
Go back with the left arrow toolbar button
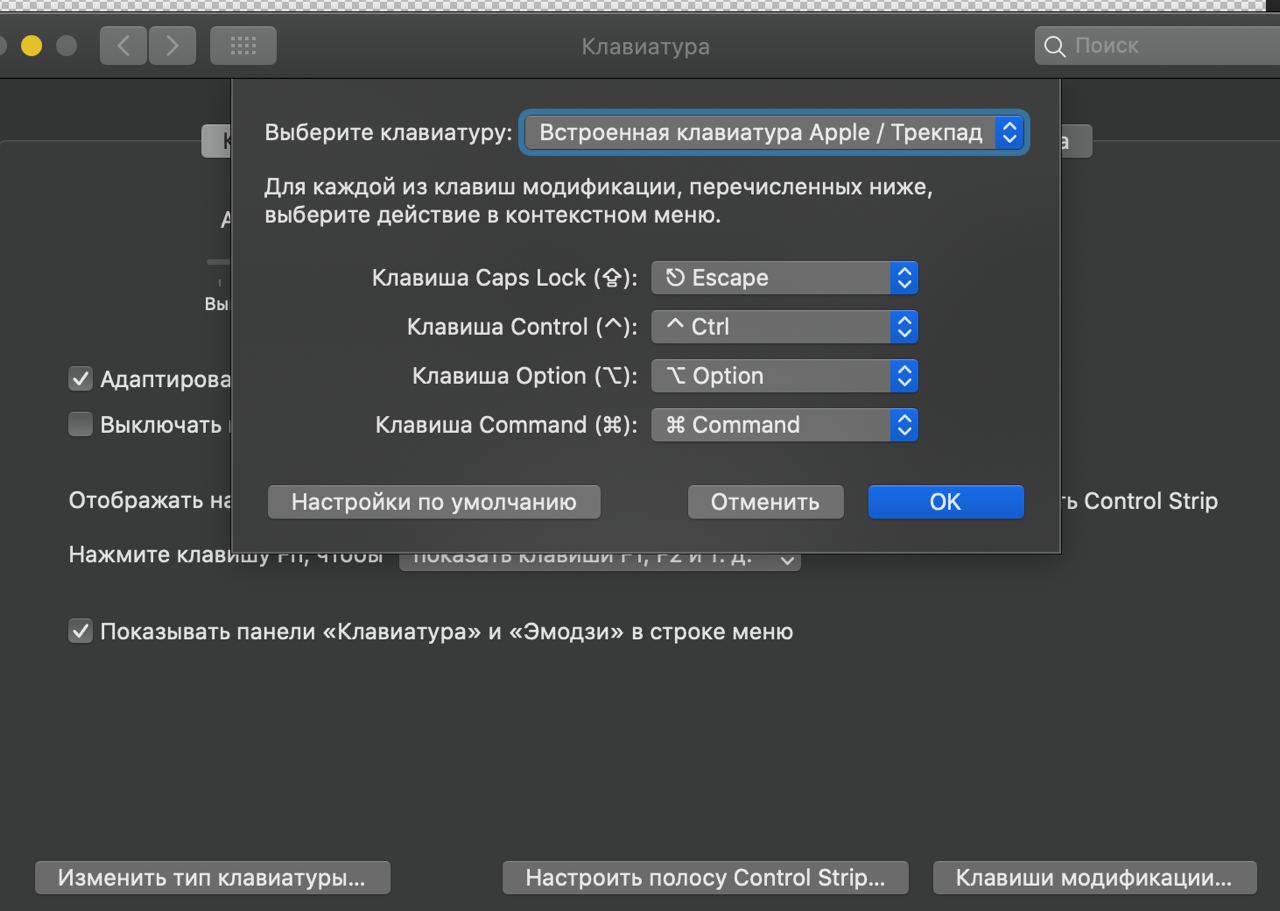coord(124,46)
